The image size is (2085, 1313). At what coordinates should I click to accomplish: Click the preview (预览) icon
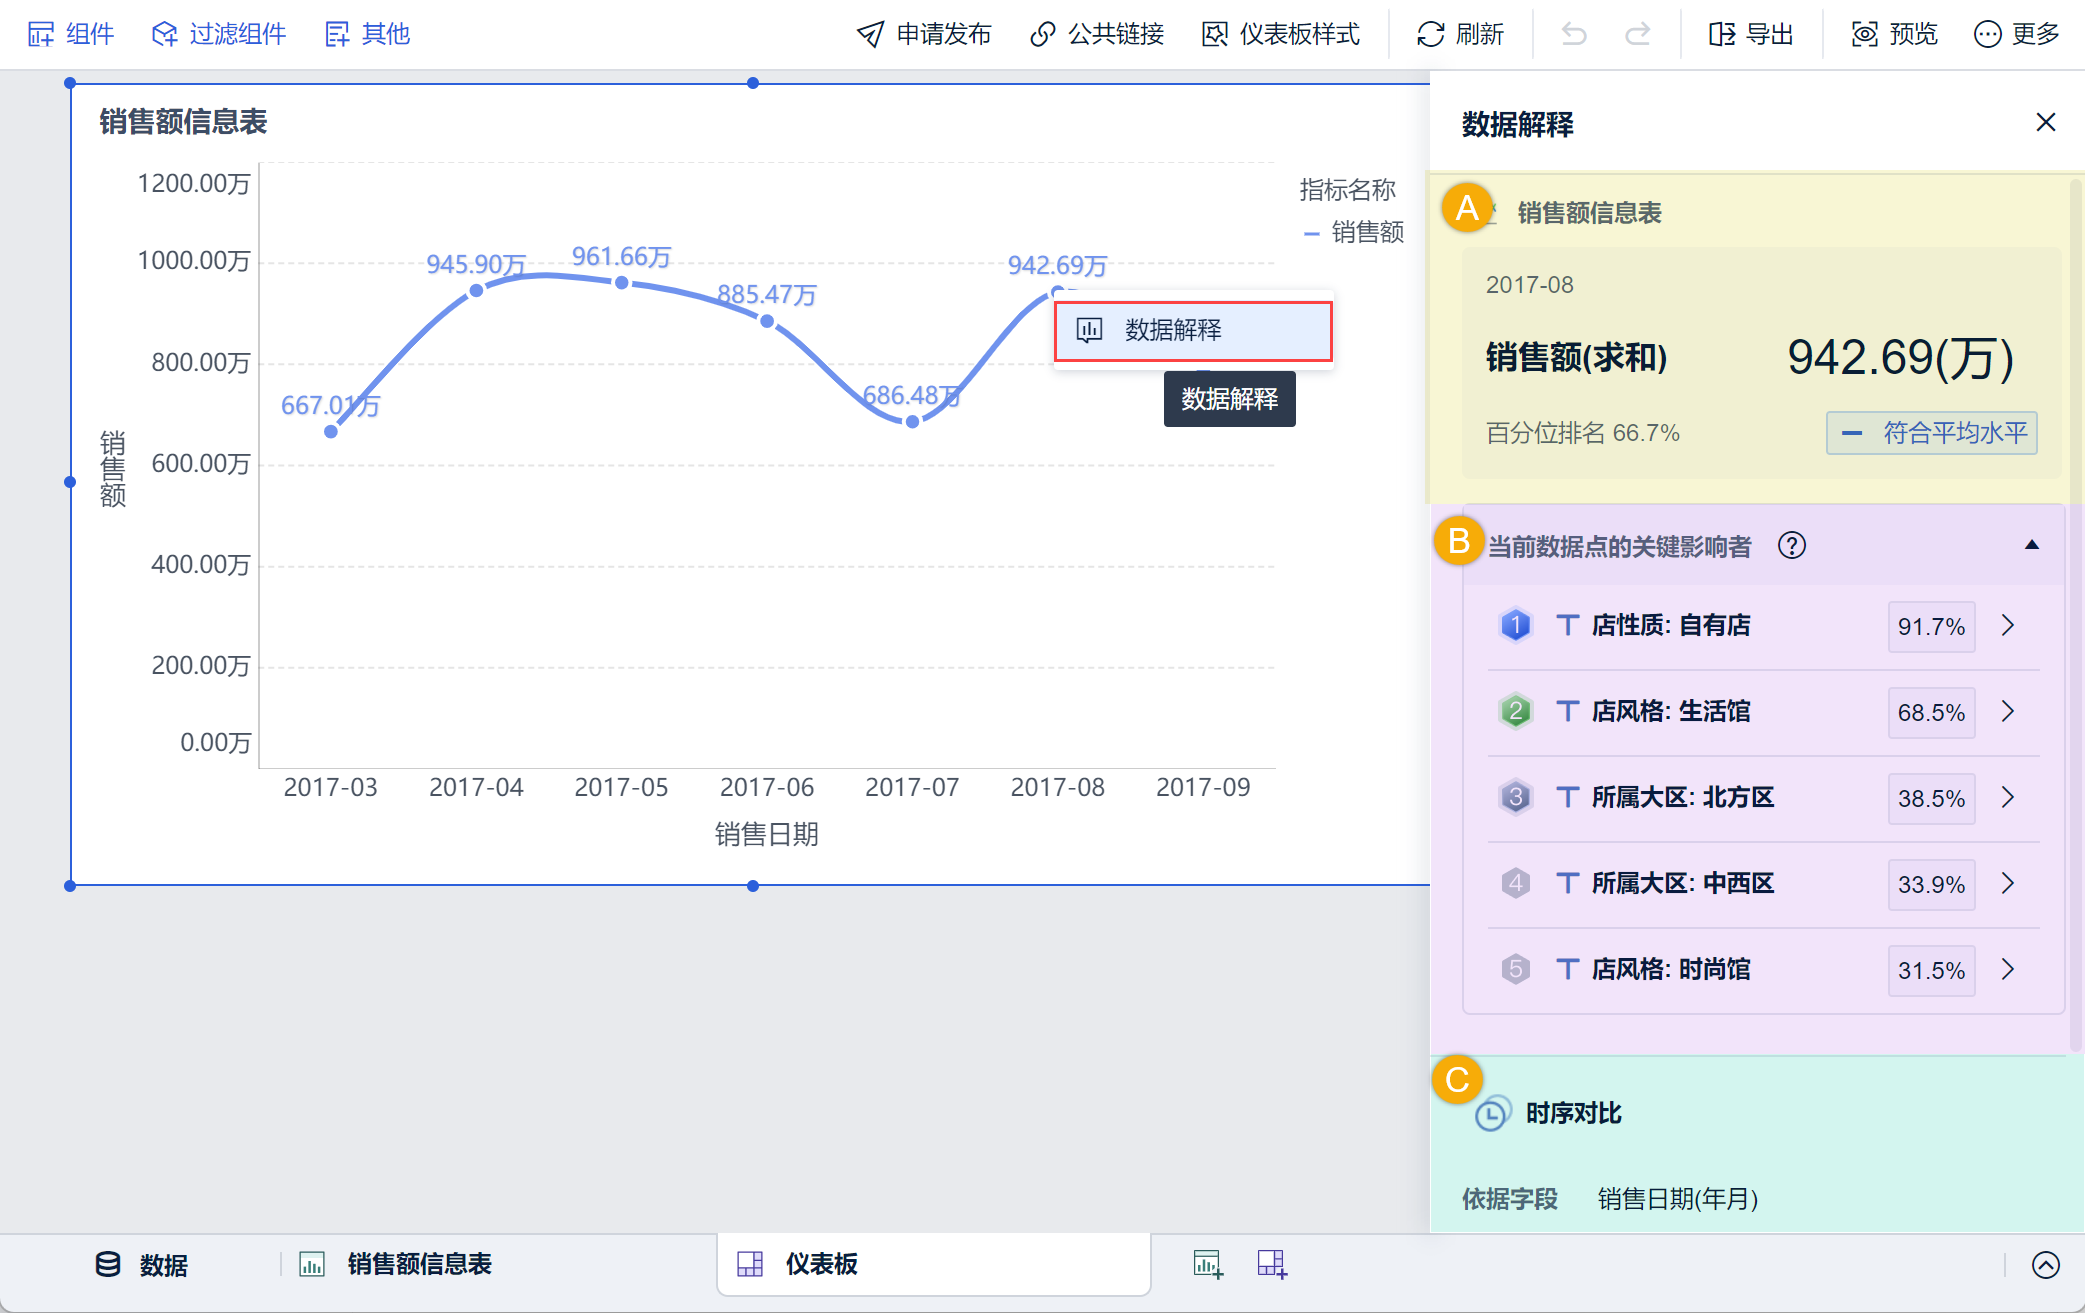[1864, 34]
